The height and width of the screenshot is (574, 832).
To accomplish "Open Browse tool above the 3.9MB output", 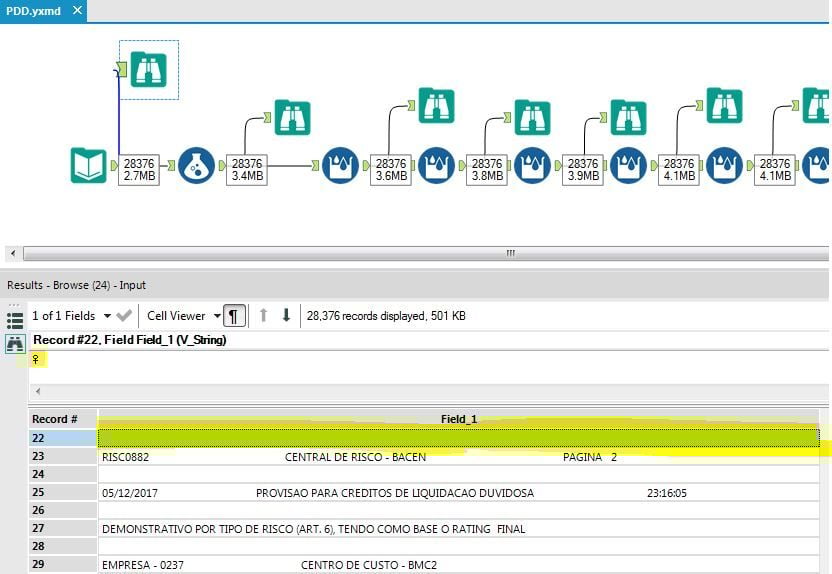I will [628, 117].
